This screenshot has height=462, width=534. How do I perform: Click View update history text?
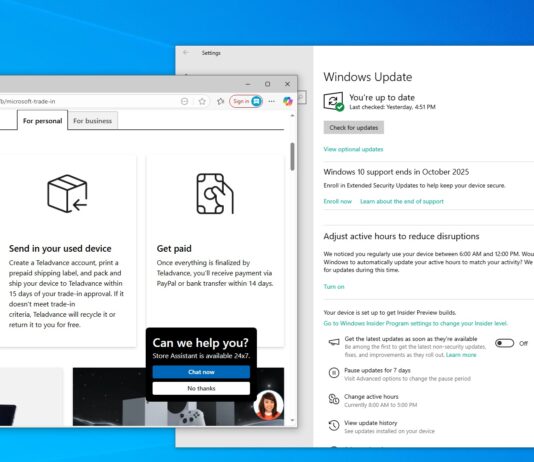tap(371, 423)
